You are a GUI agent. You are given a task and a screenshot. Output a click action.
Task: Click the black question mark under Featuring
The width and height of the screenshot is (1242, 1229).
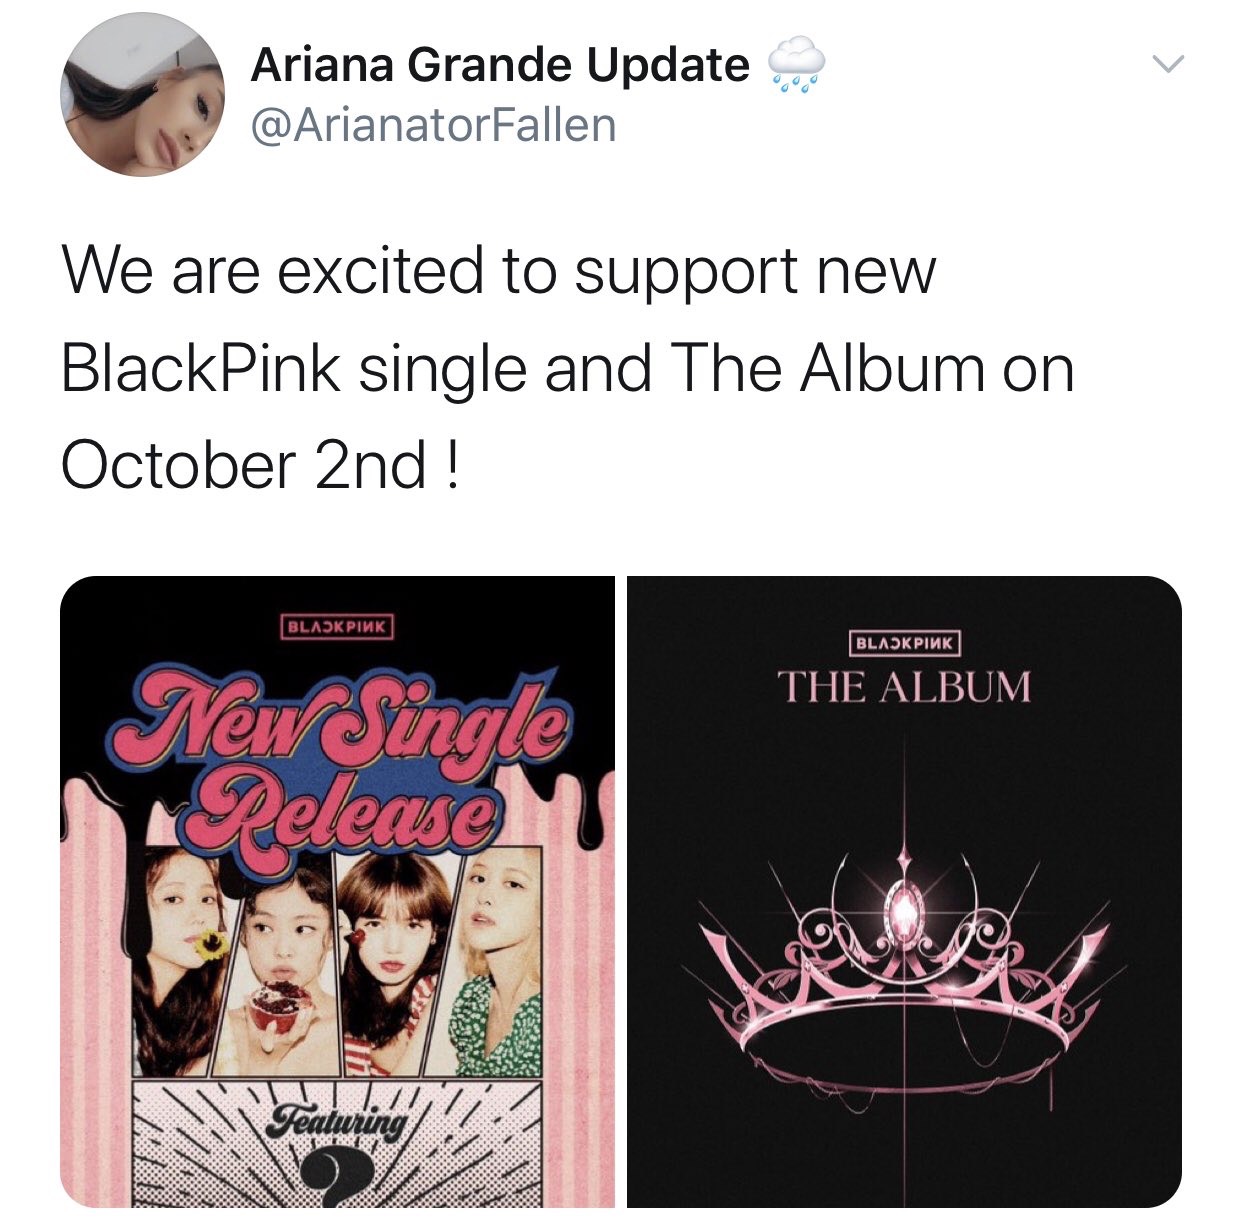click(338, 1178)
